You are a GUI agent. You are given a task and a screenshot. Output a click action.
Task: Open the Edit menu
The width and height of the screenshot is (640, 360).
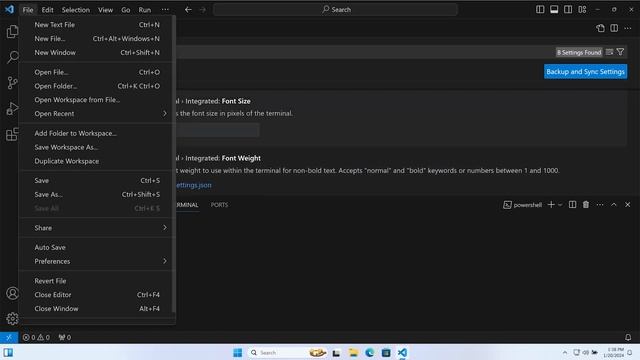click(x=47, y=10)
